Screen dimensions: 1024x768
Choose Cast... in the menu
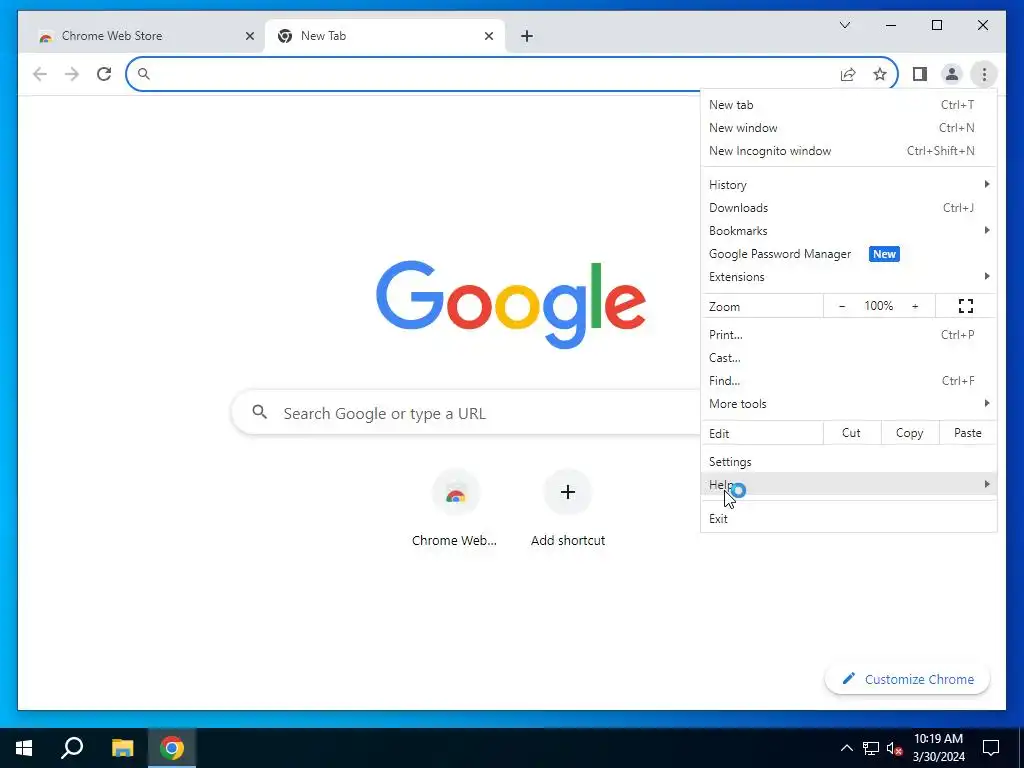848,358
